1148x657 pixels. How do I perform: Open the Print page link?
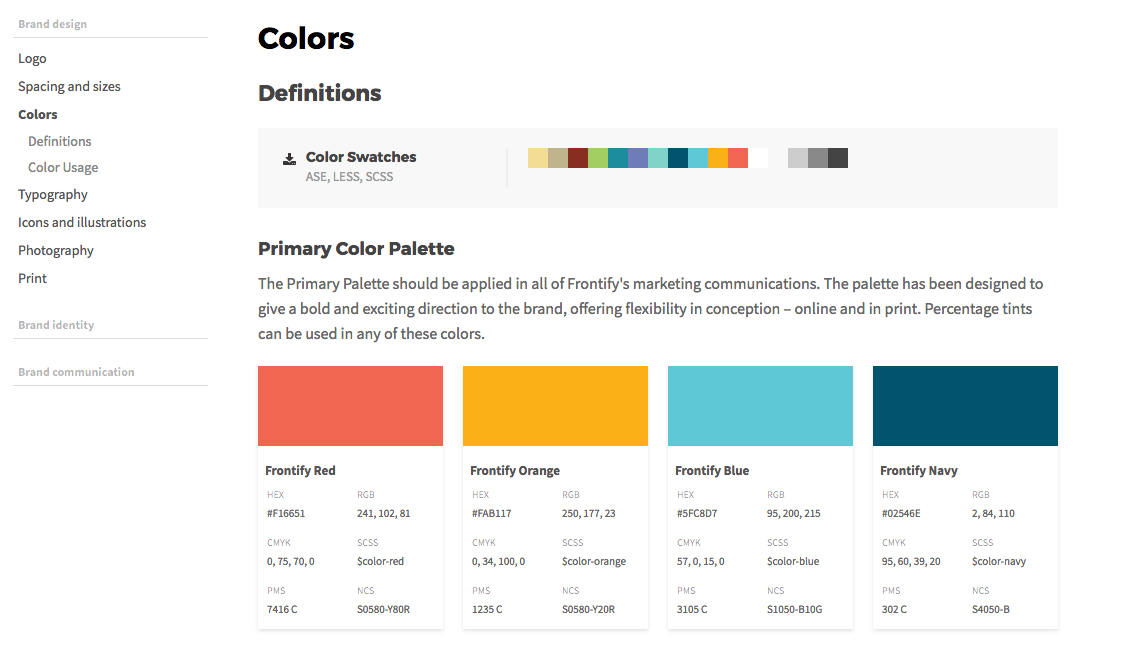32,278
